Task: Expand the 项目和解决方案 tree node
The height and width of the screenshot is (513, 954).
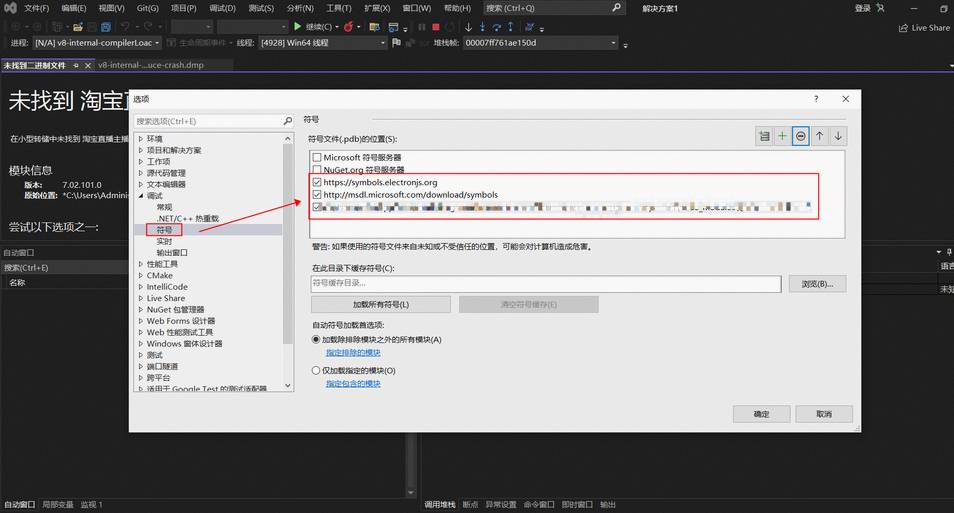Action: 141,150
